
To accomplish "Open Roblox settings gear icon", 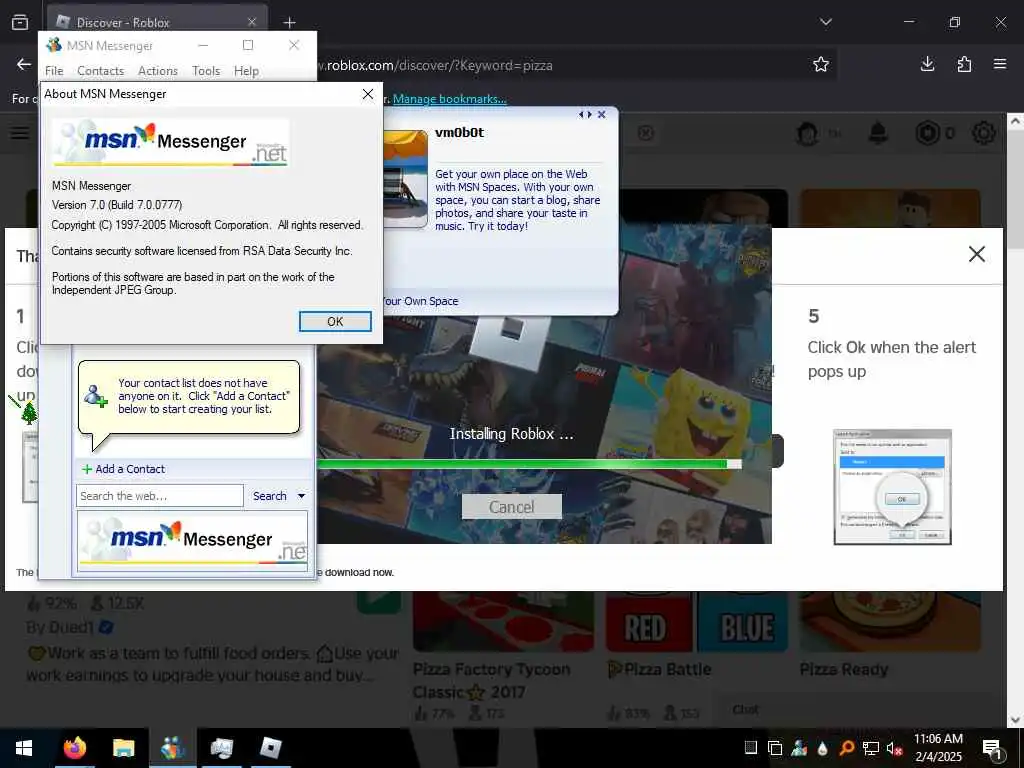I will [984, 133].
